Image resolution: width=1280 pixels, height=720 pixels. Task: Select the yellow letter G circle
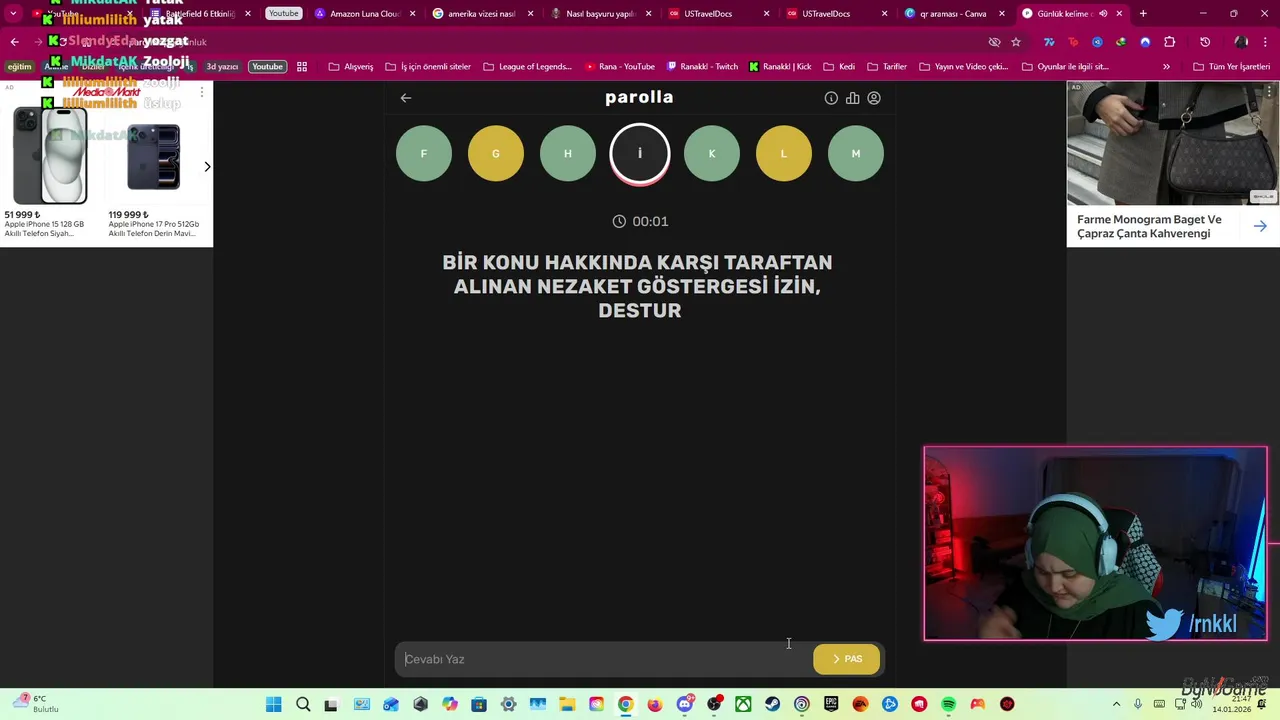click(496, 153)
